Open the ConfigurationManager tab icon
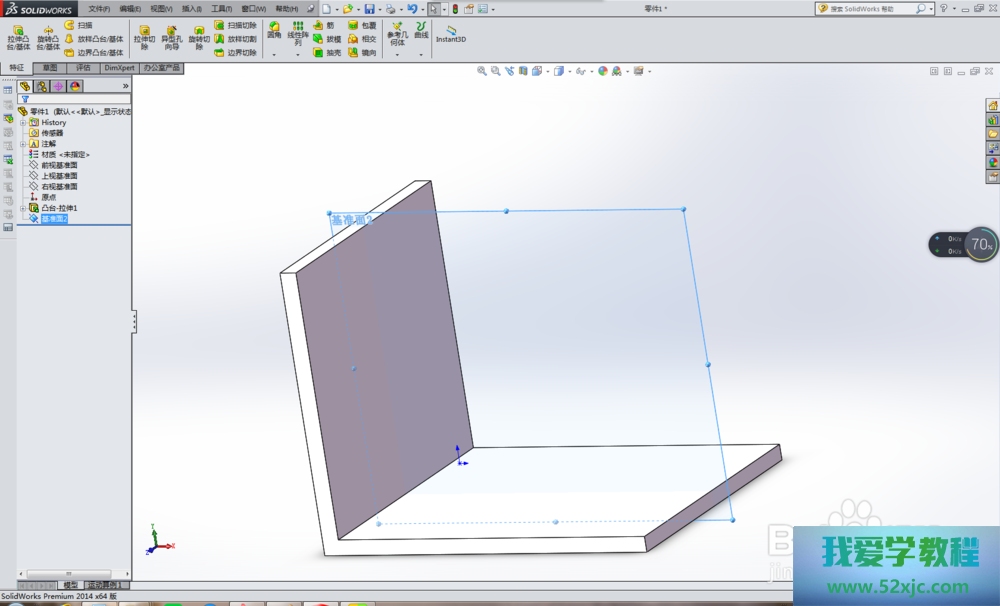 coord(58,86)
